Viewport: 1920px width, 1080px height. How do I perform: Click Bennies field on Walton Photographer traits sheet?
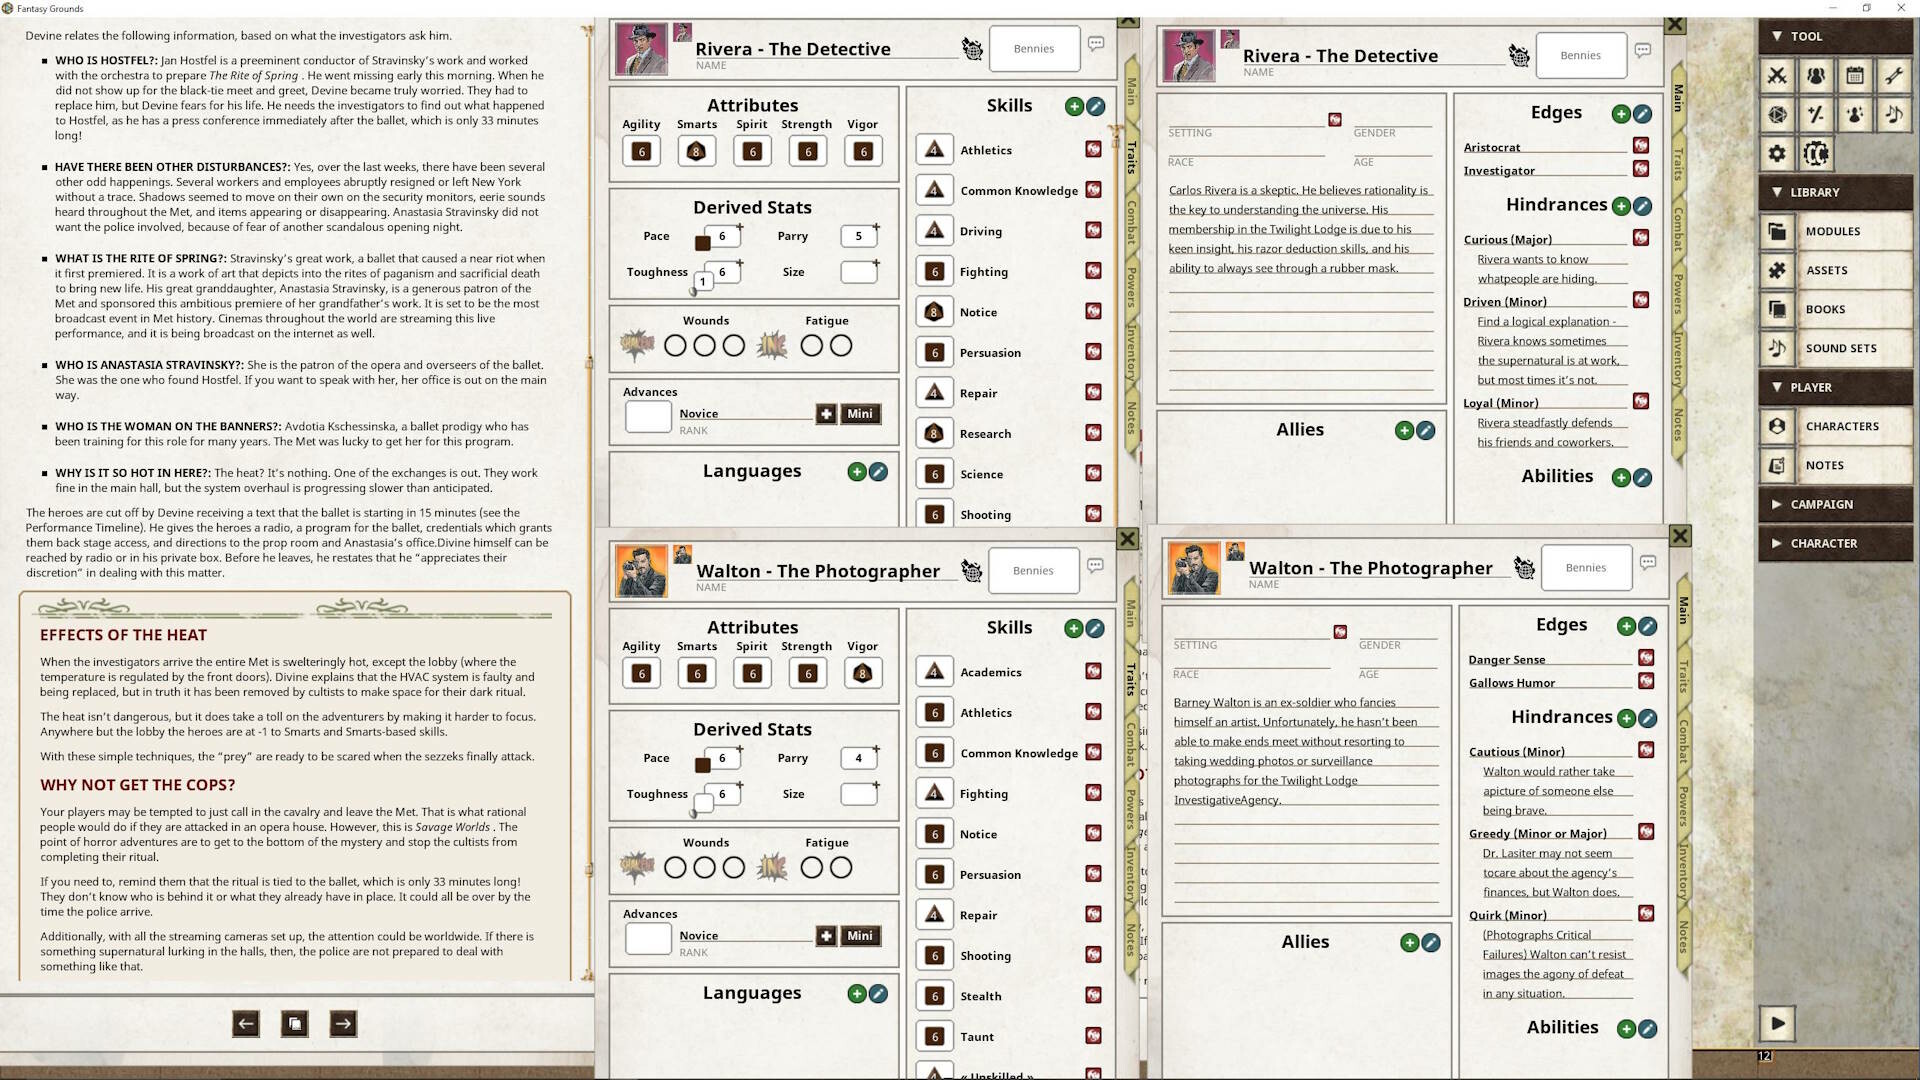click(1033, 571)
